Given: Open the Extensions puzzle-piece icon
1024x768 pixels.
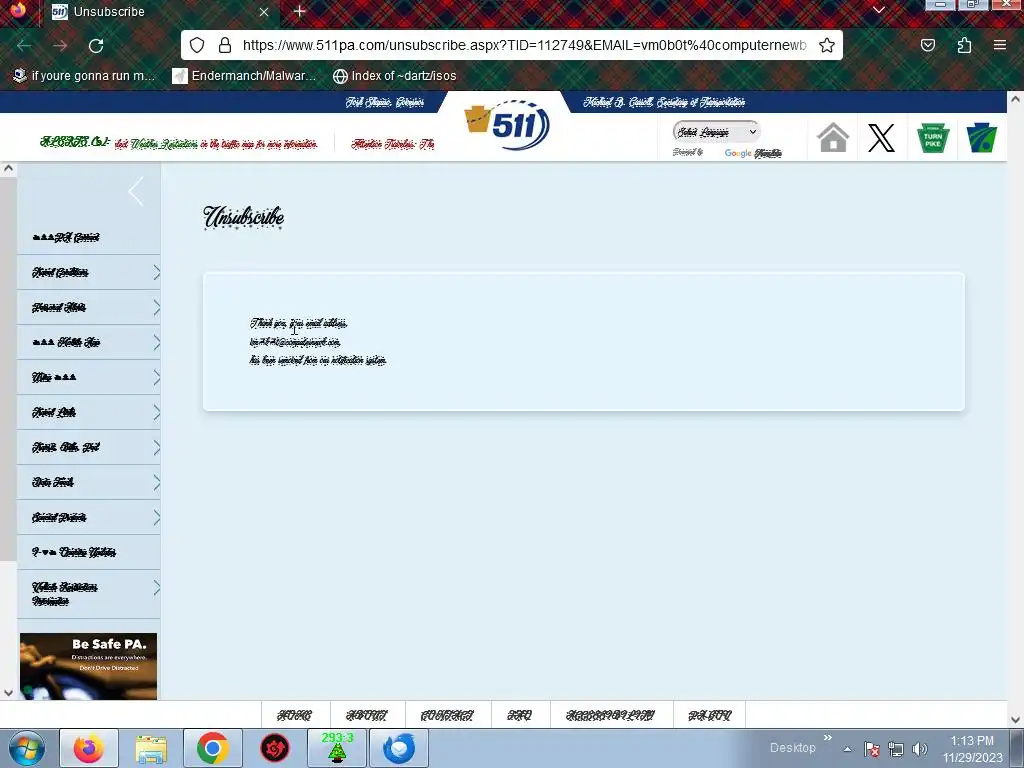Looking at the screenshot, I should 964,45.
